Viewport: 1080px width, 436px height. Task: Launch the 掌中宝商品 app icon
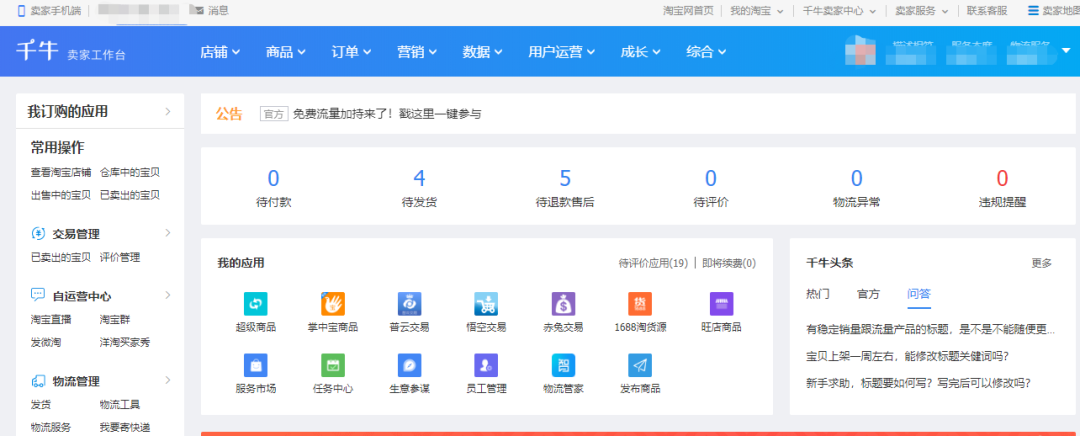click(333, 304)
